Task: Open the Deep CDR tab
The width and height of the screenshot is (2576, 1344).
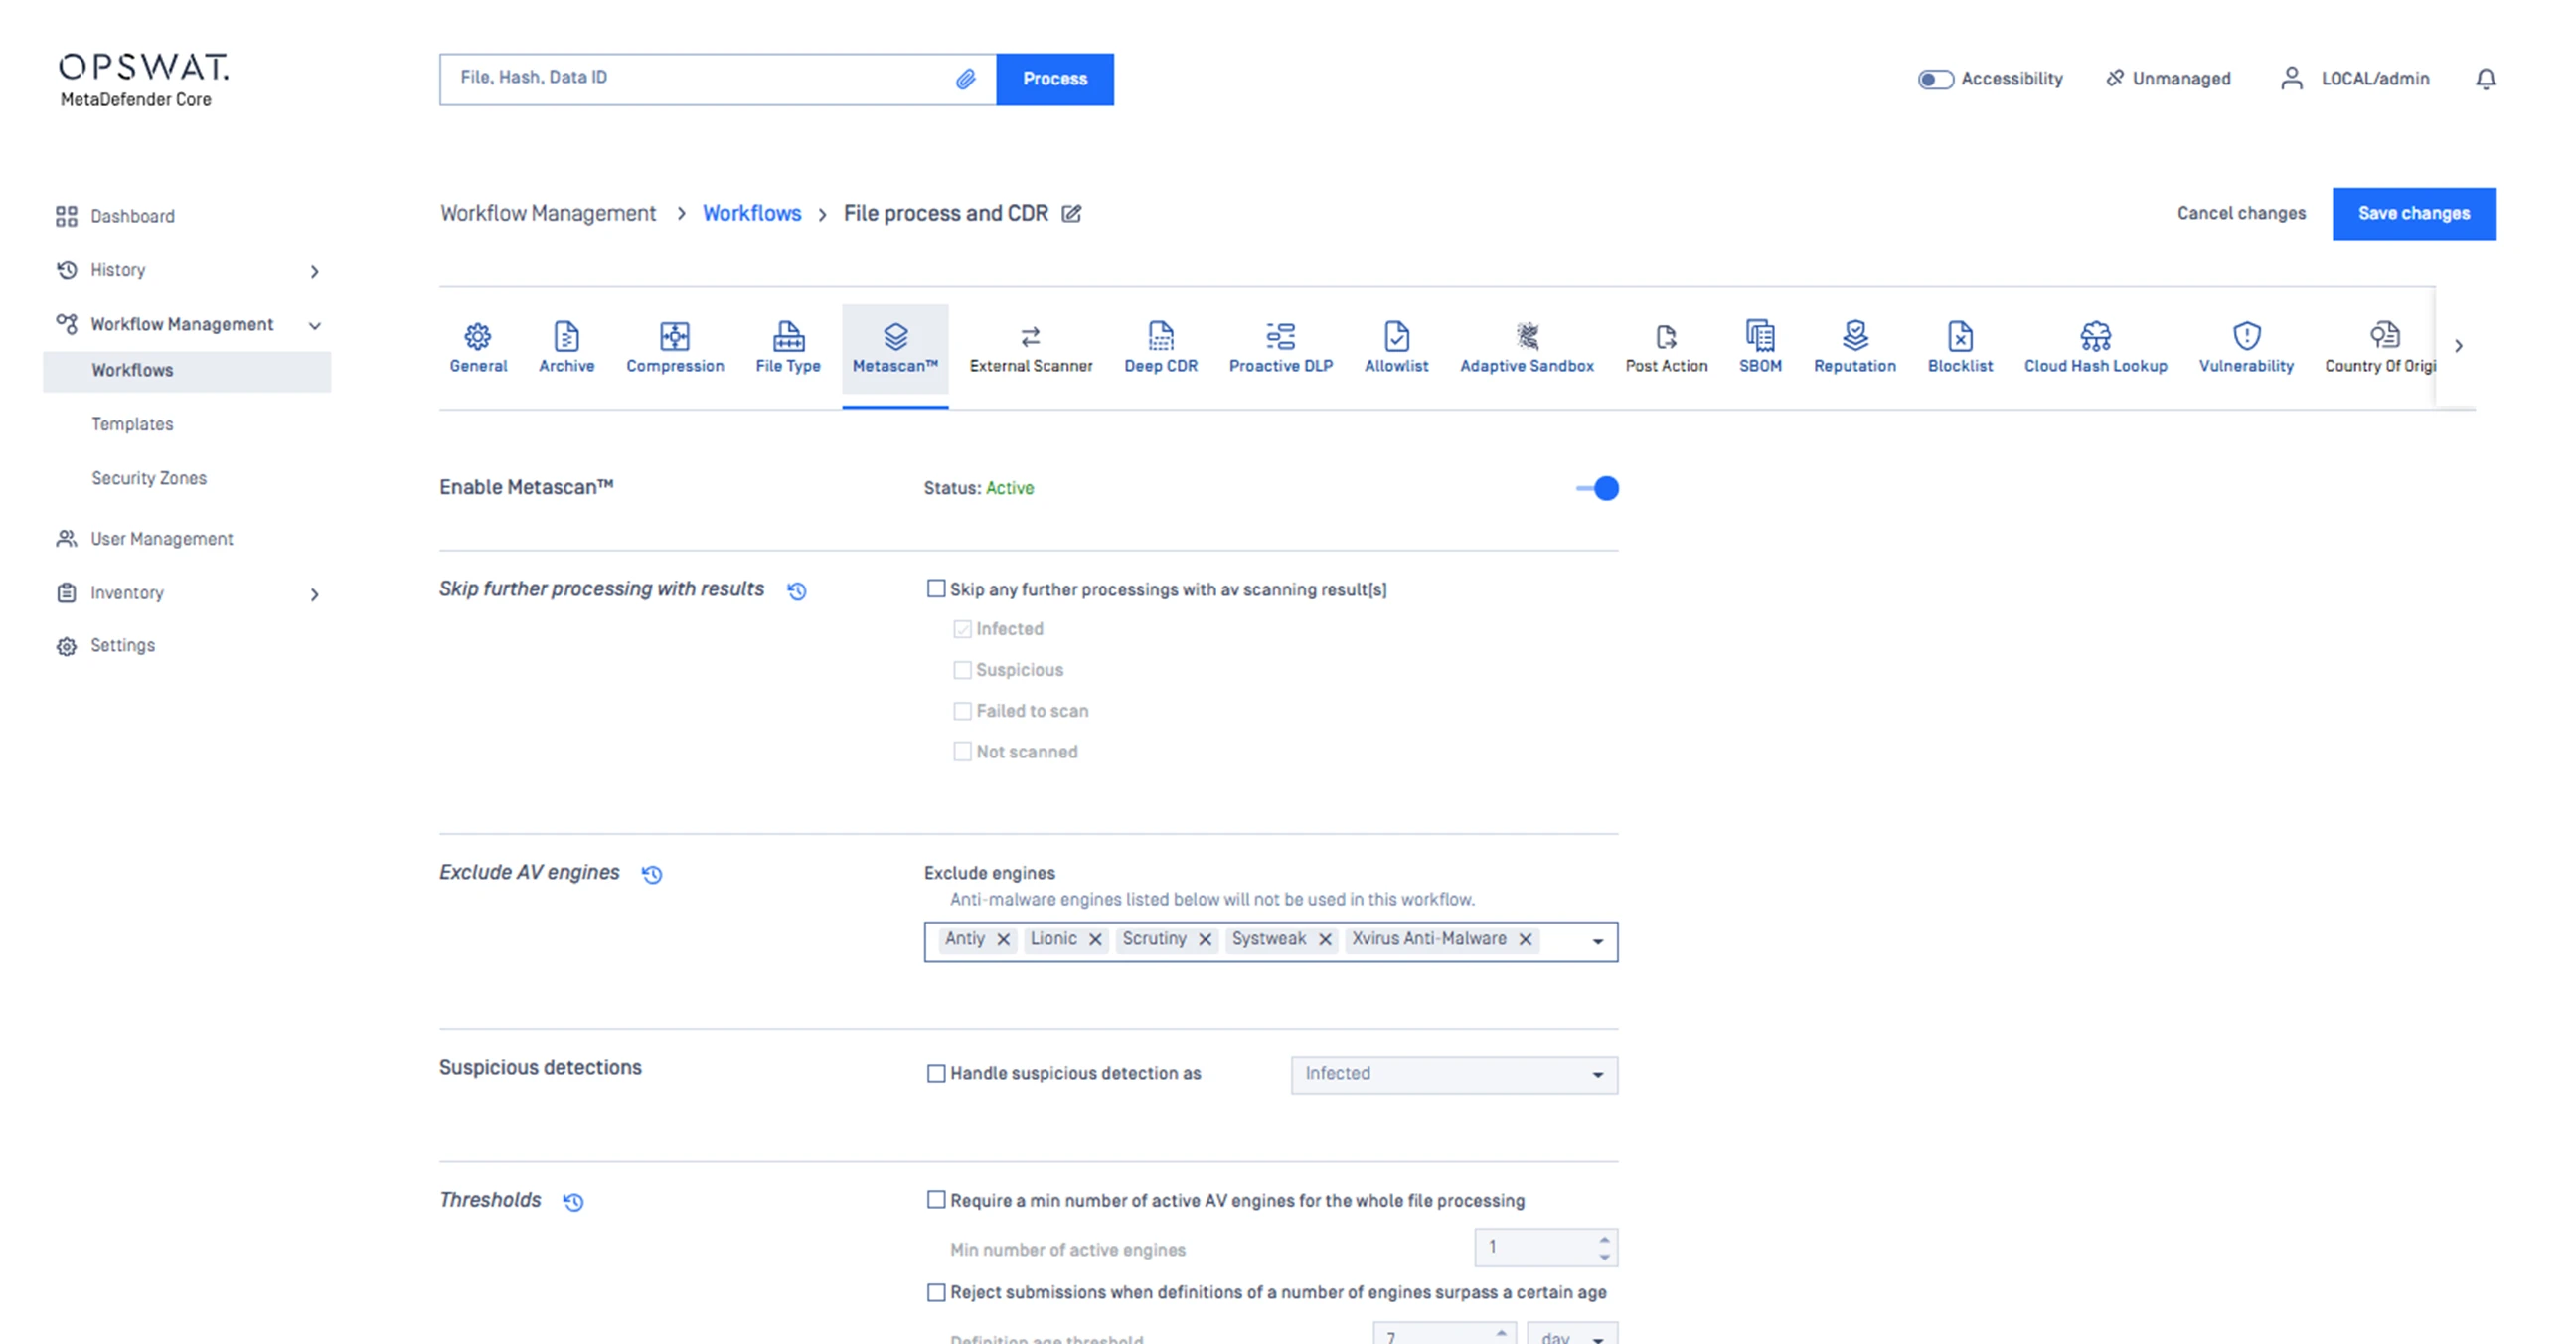Action: (1160, 347)
